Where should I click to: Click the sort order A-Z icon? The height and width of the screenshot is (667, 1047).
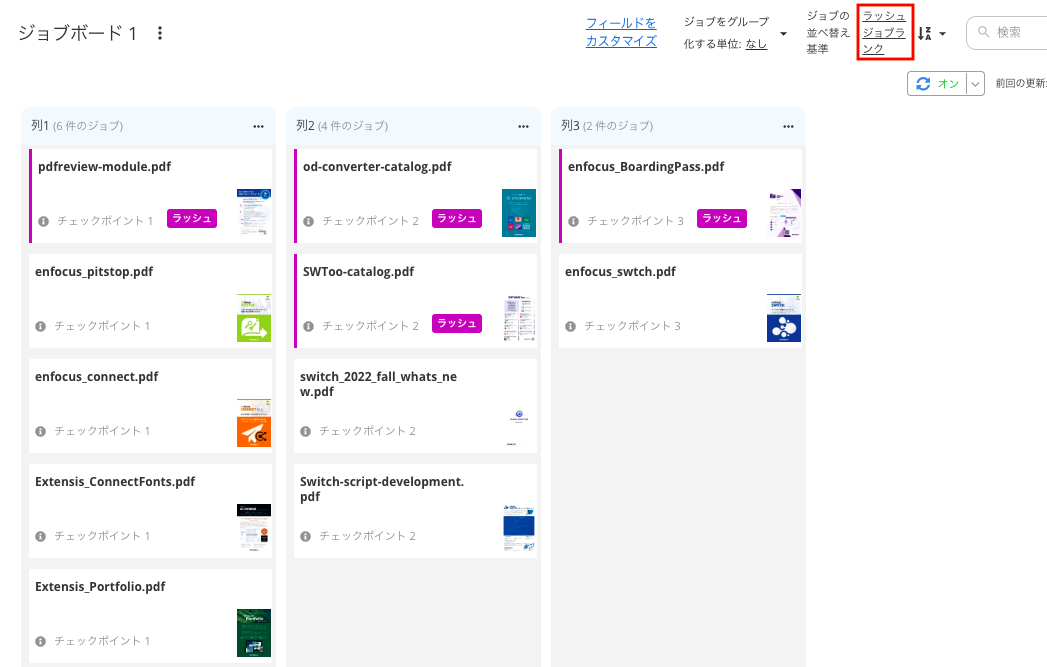(925, 34)
